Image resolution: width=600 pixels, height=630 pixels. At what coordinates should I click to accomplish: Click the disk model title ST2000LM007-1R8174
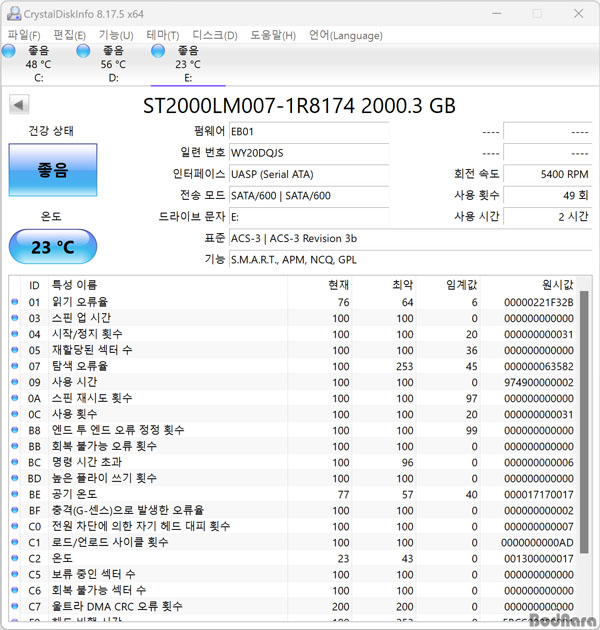pyautogui.click(x=249, y=106)
